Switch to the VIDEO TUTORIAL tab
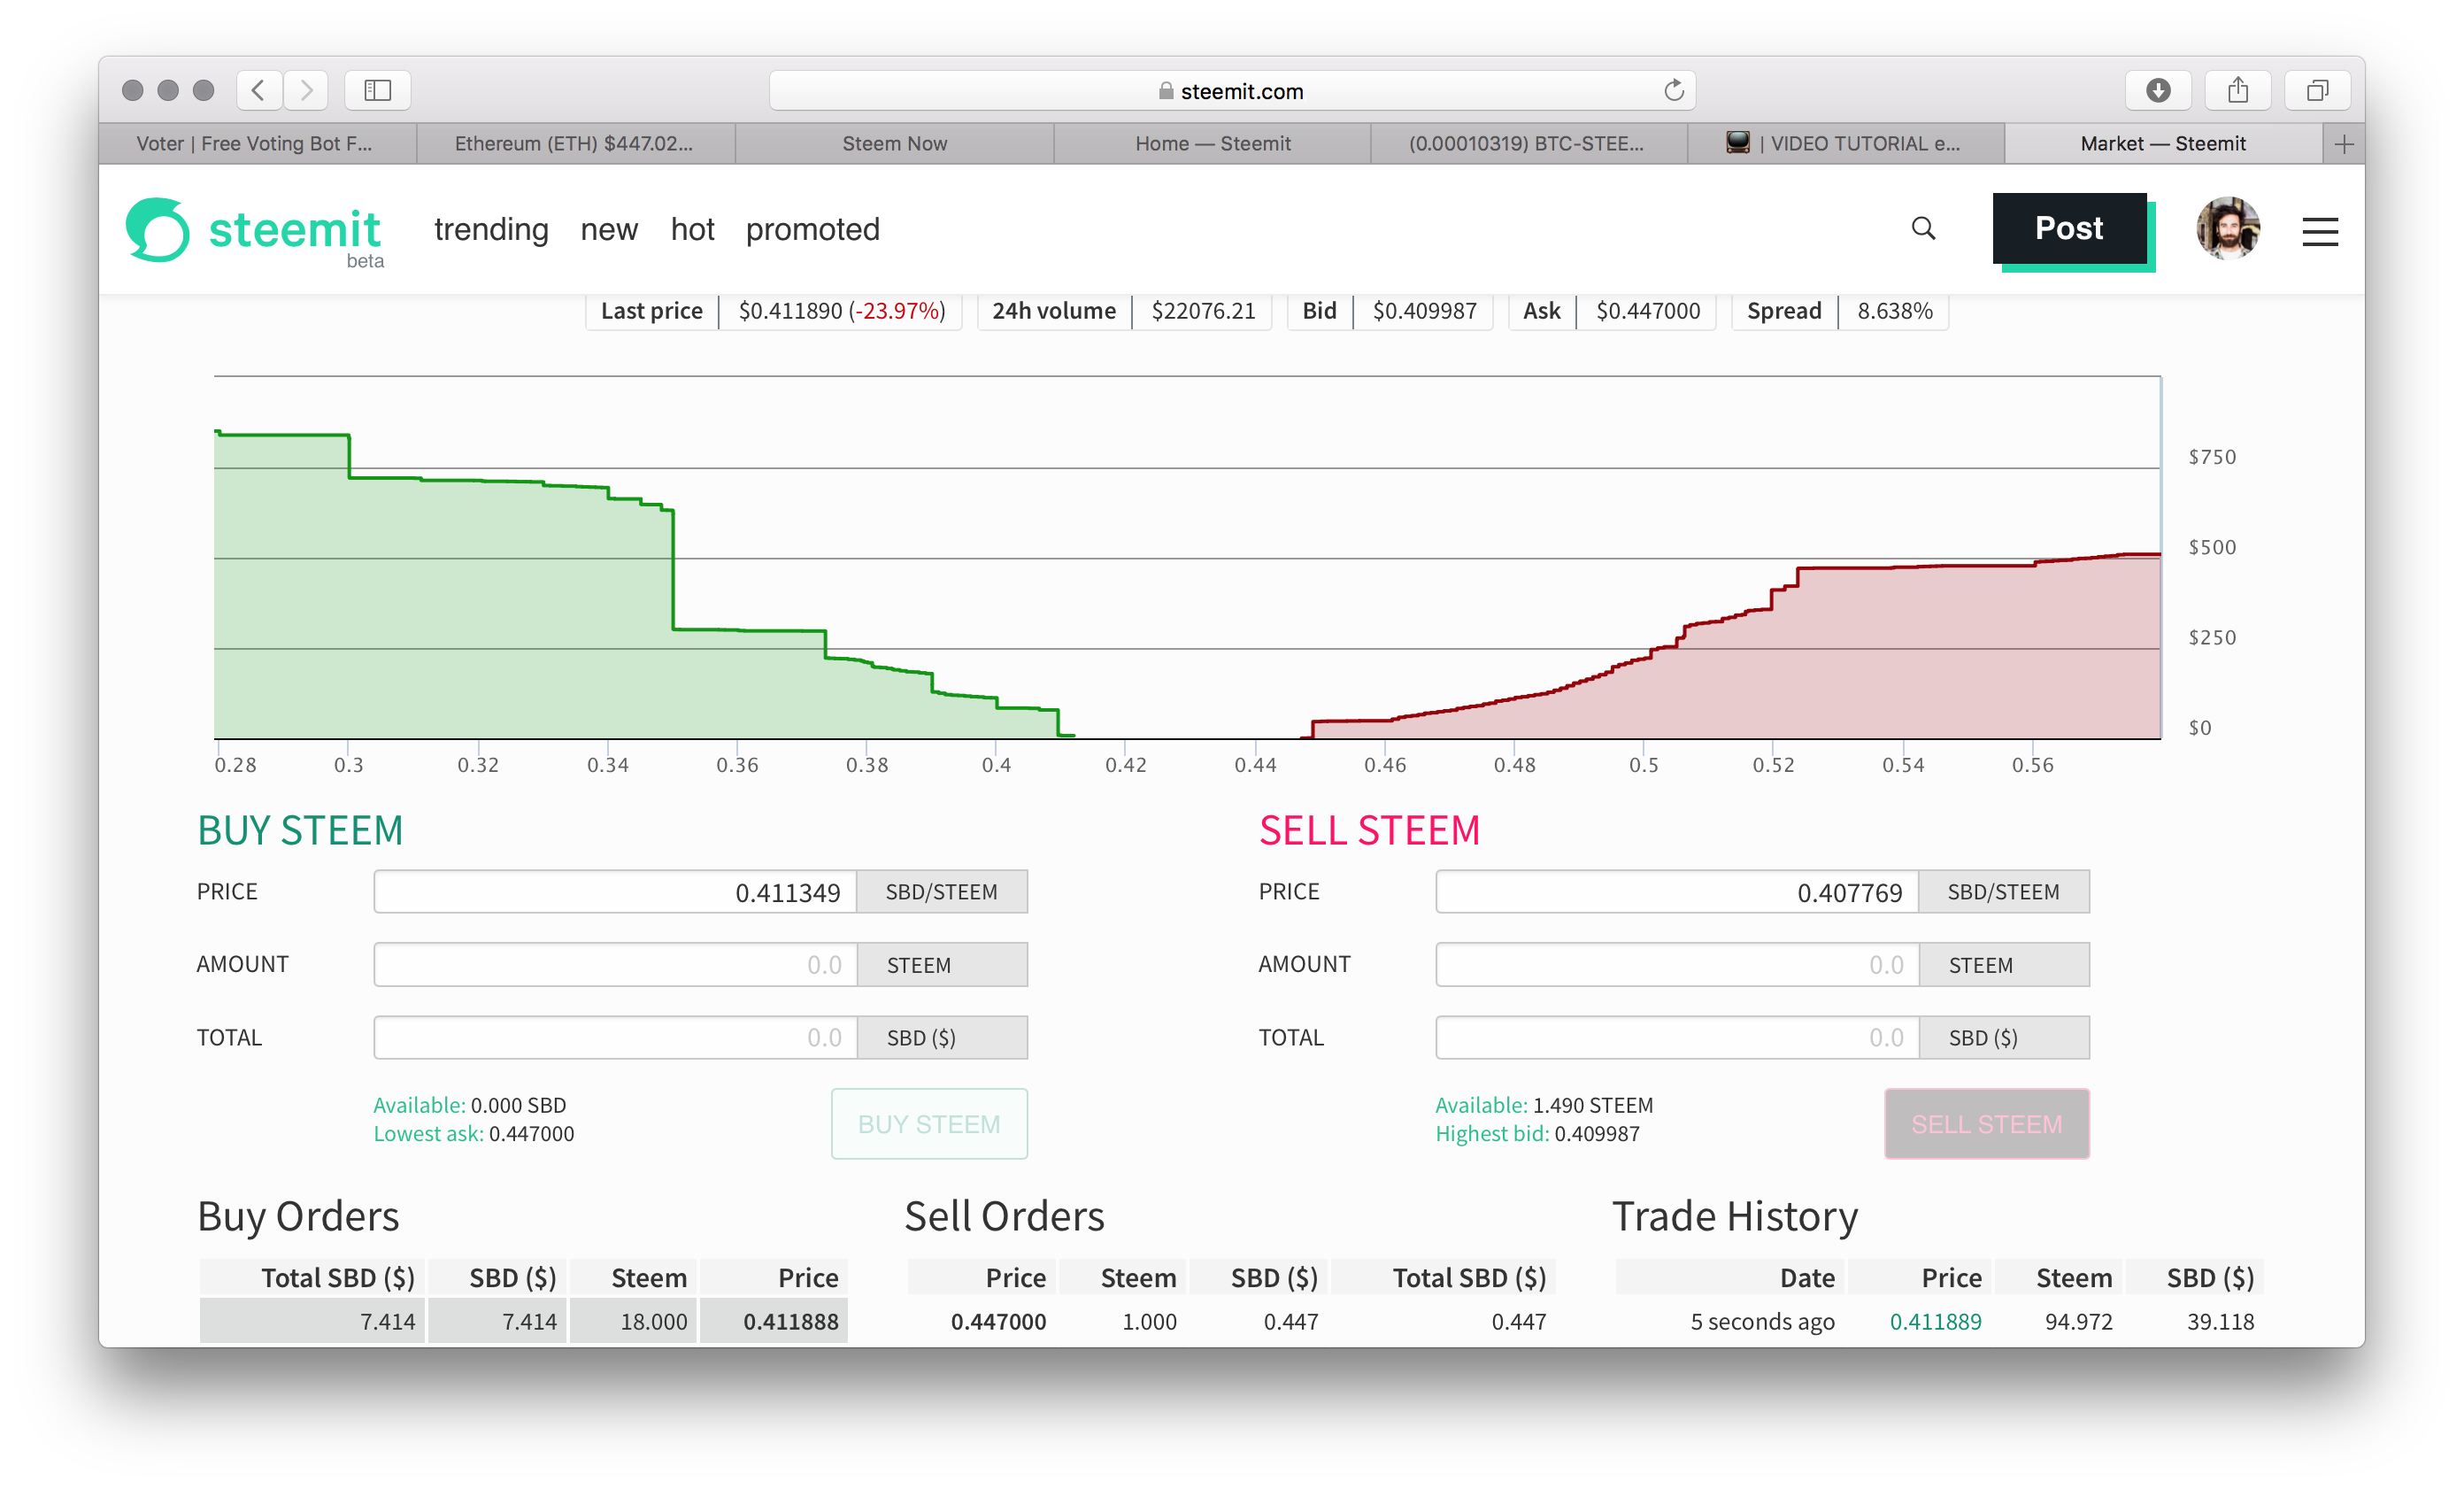2464x1489 pixels. tap(1846, 144)
